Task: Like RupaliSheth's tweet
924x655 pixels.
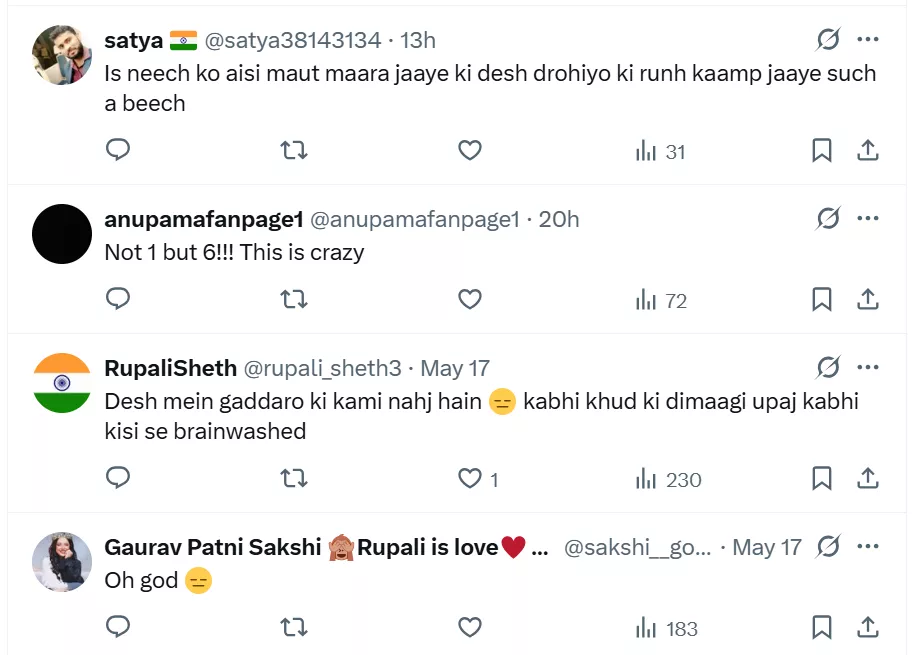Action: [470, 479]
